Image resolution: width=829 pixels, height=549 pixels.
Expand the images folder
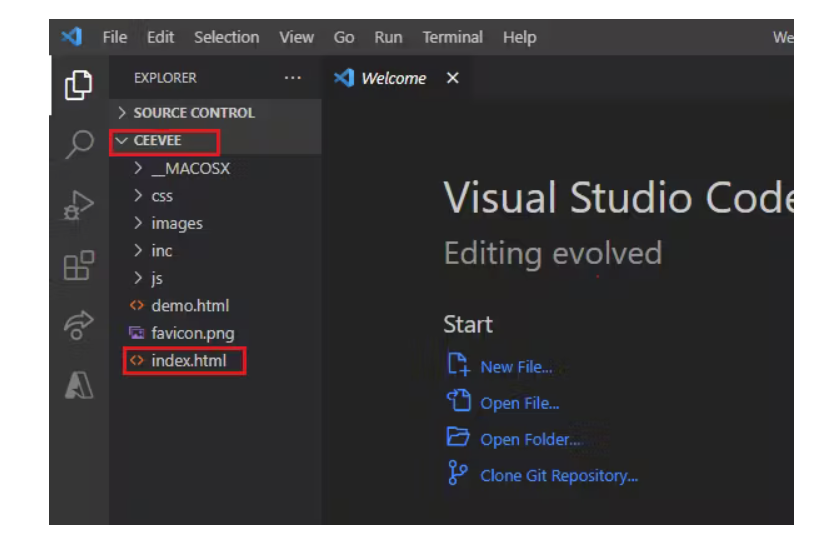pos(176,223)
